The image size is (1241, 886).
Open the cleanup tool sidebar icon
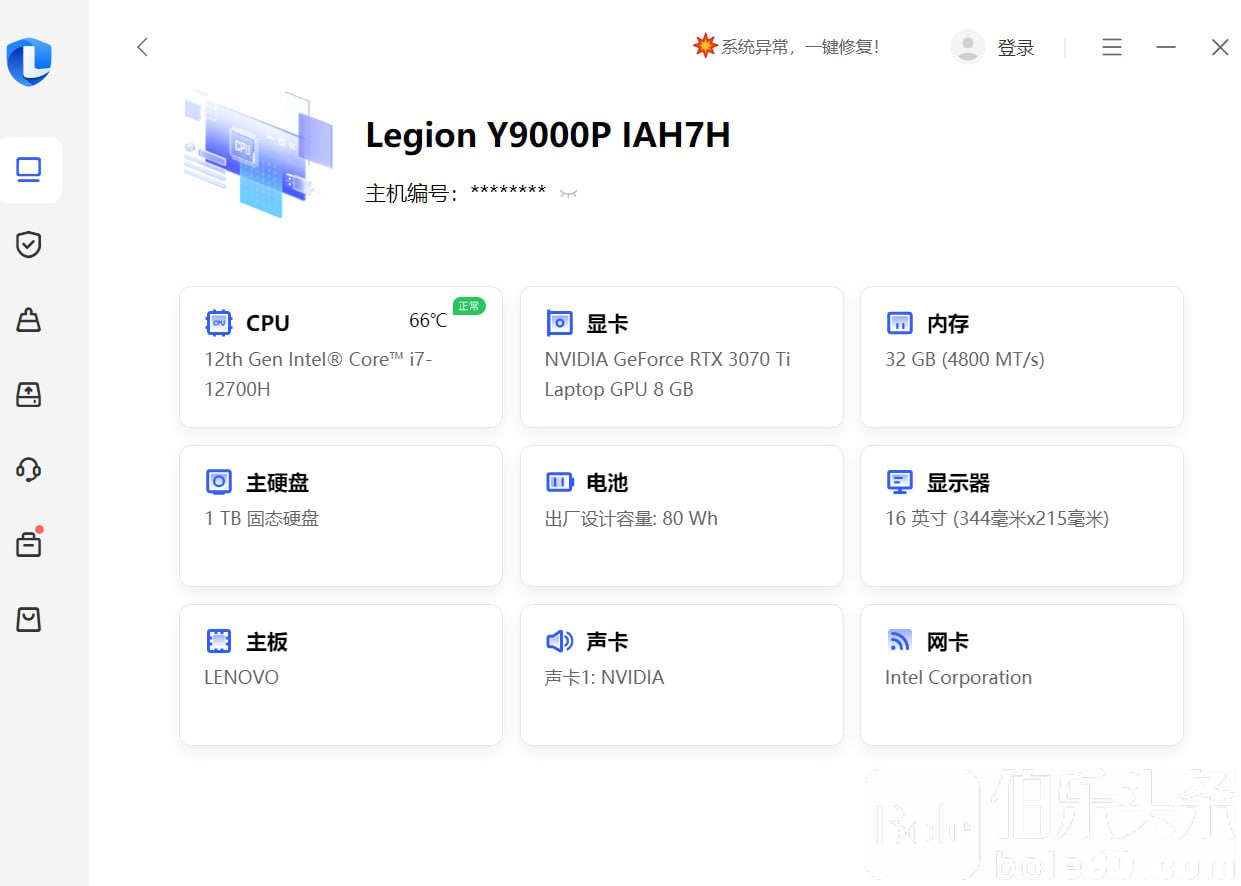tap(29, 320)
